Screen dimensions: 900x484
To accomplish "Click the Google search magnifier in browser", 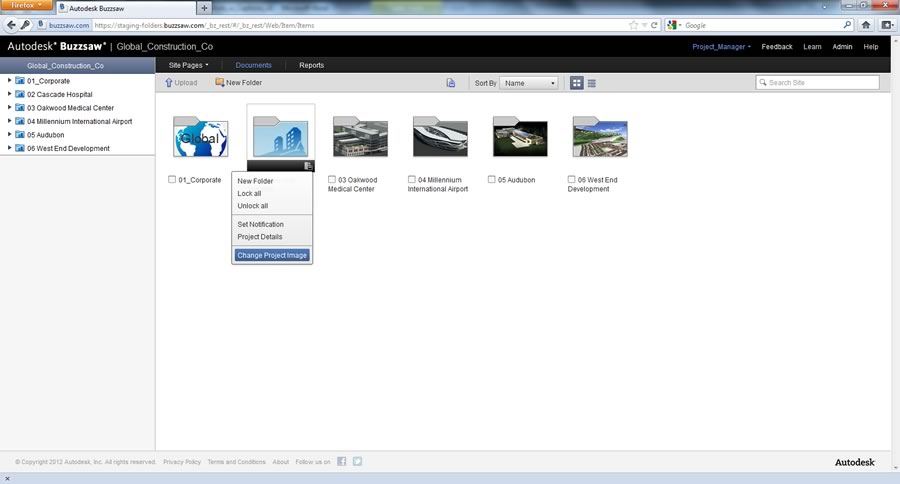I will (847, 25).
